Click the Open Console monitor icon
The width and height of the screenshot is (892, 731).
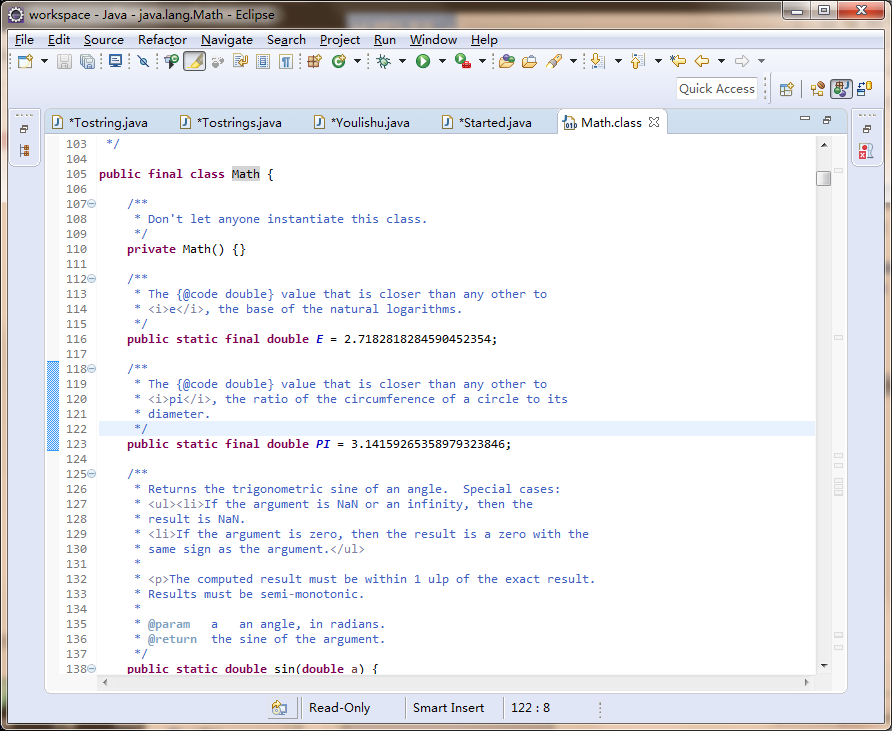pos(115,61)
